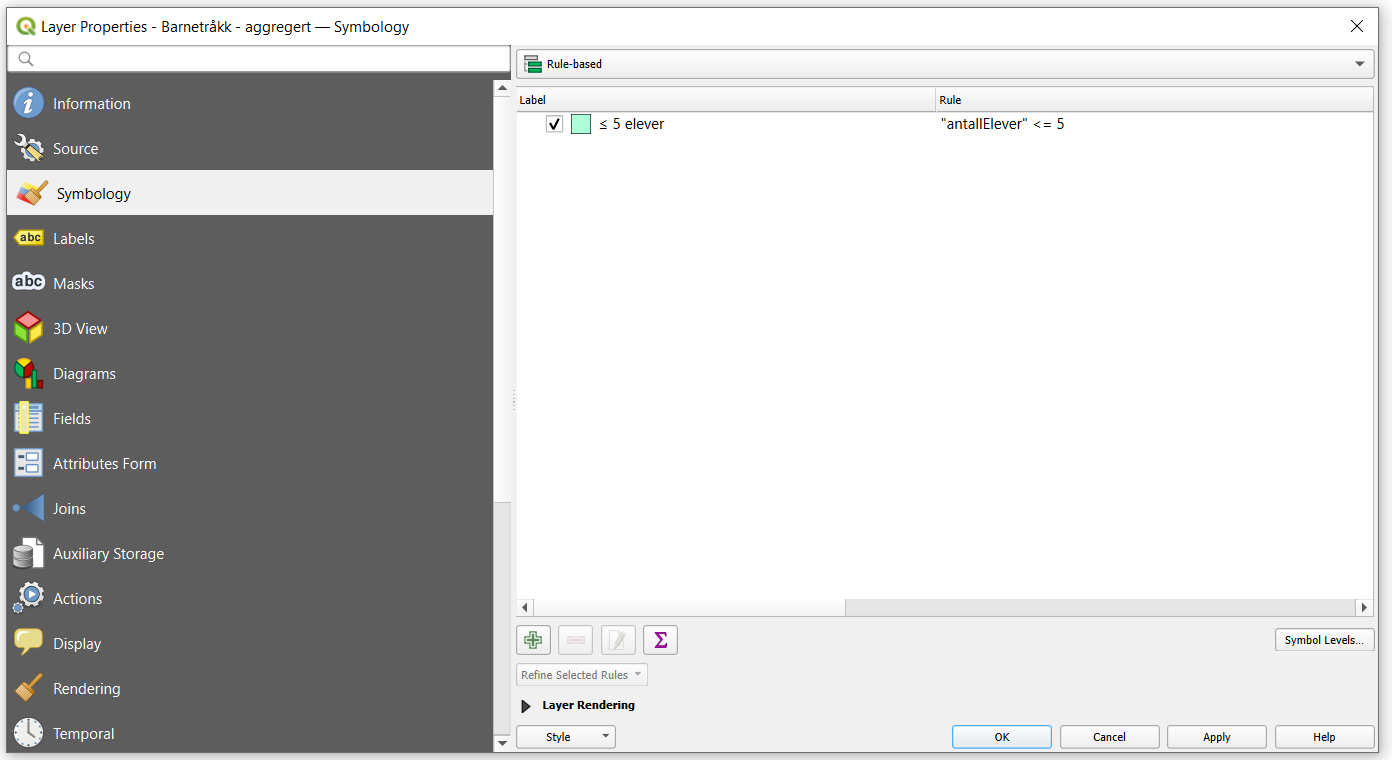Click the Joins triangle icon
Screen dimensions: 1392x760
[28, 508]
